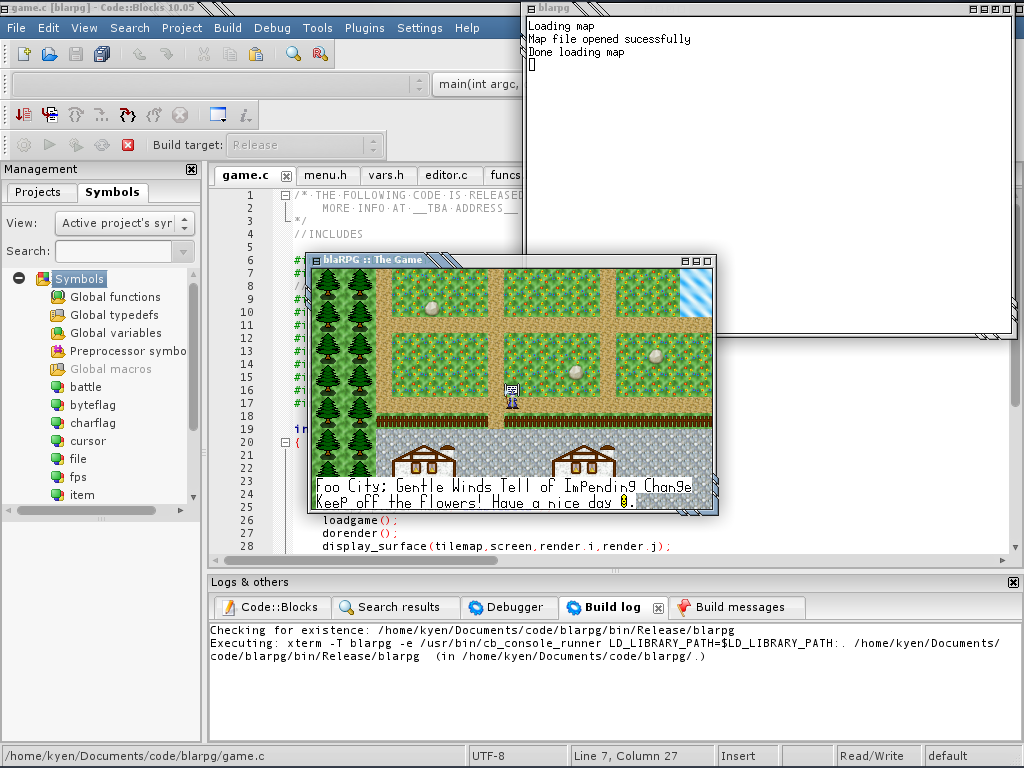
Task: Click the Run to cursor debug icon
Action: click(x=49, y=115)
